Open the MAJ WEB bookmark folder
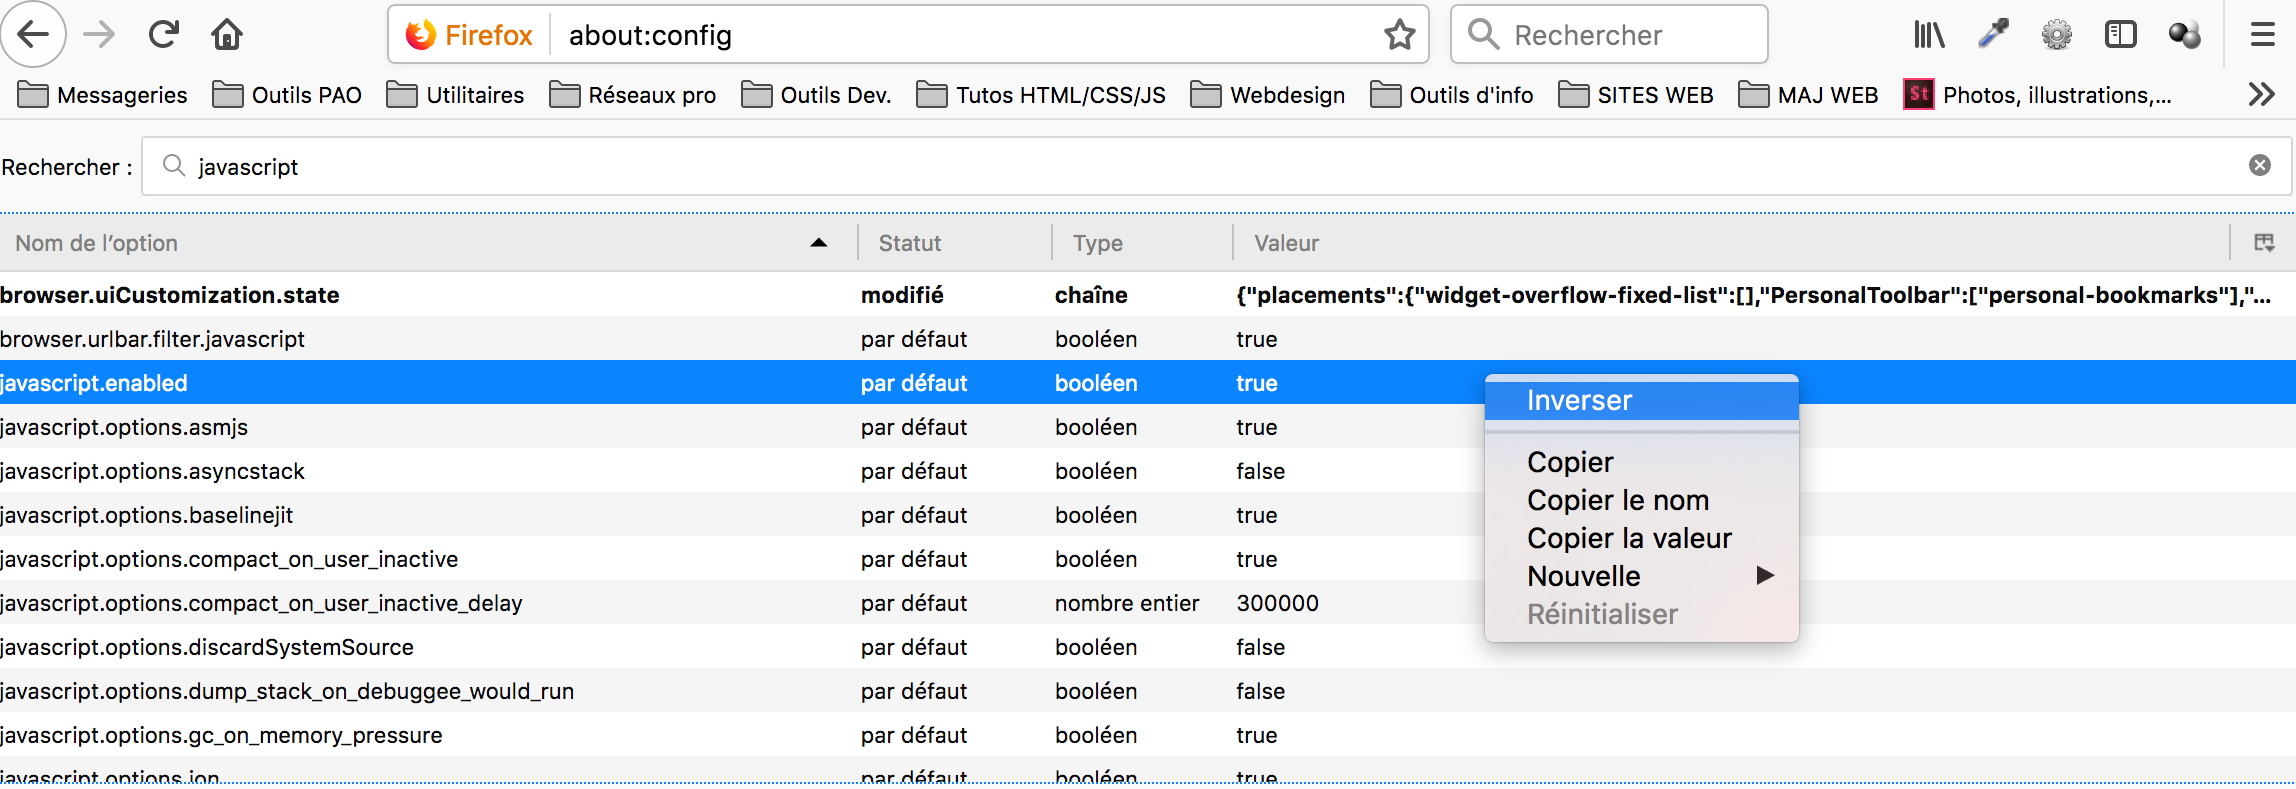Screen dimensions: 2296x789 tap(1808, 95)
